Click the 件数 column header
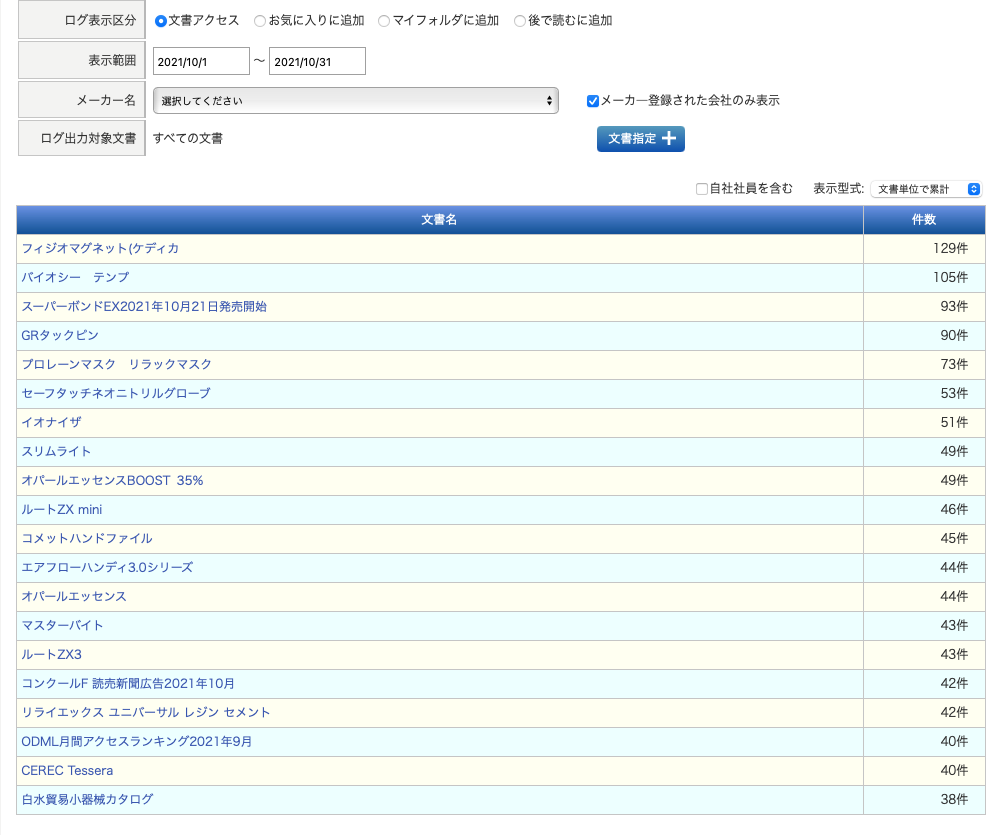The image size is (1000, 835). 924,219
